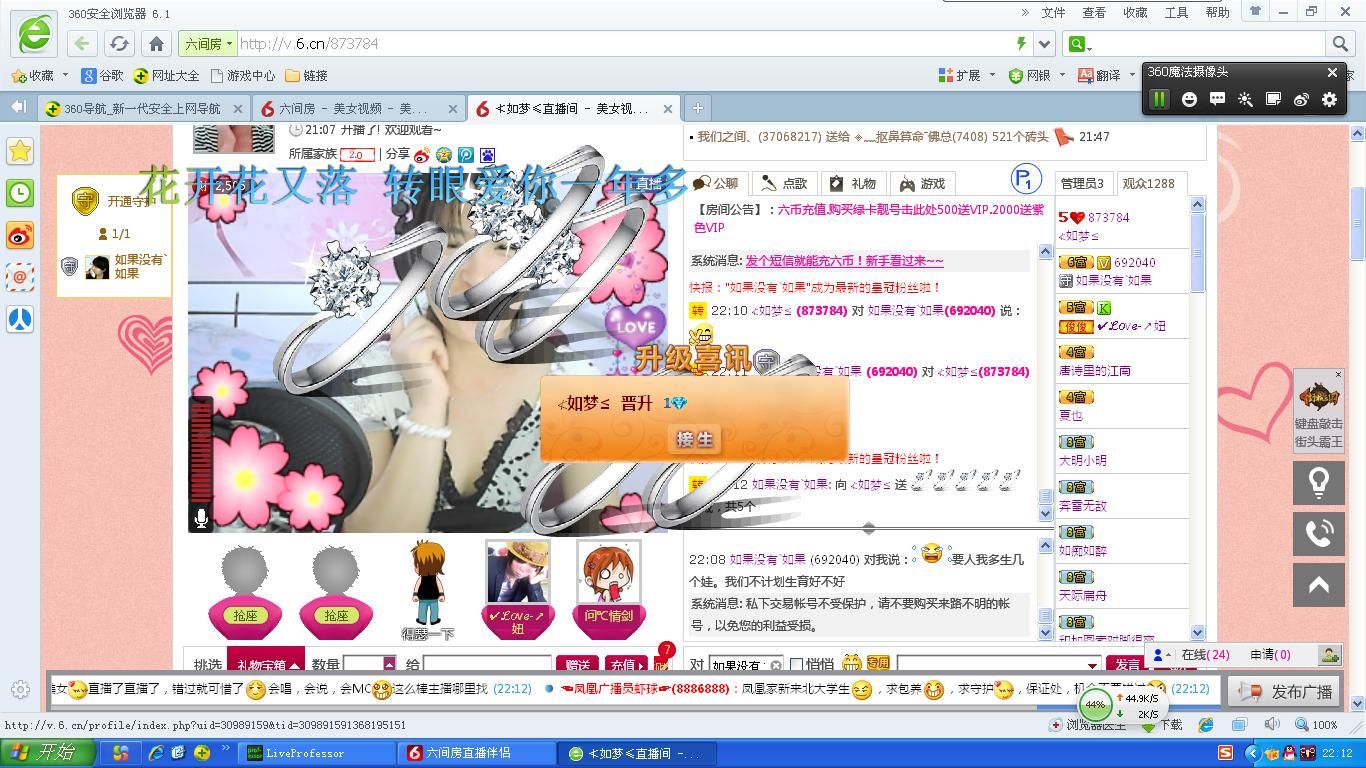Switch to the 礼物 tab
This screenshot has width=1366, height=768.
point(853,183)
